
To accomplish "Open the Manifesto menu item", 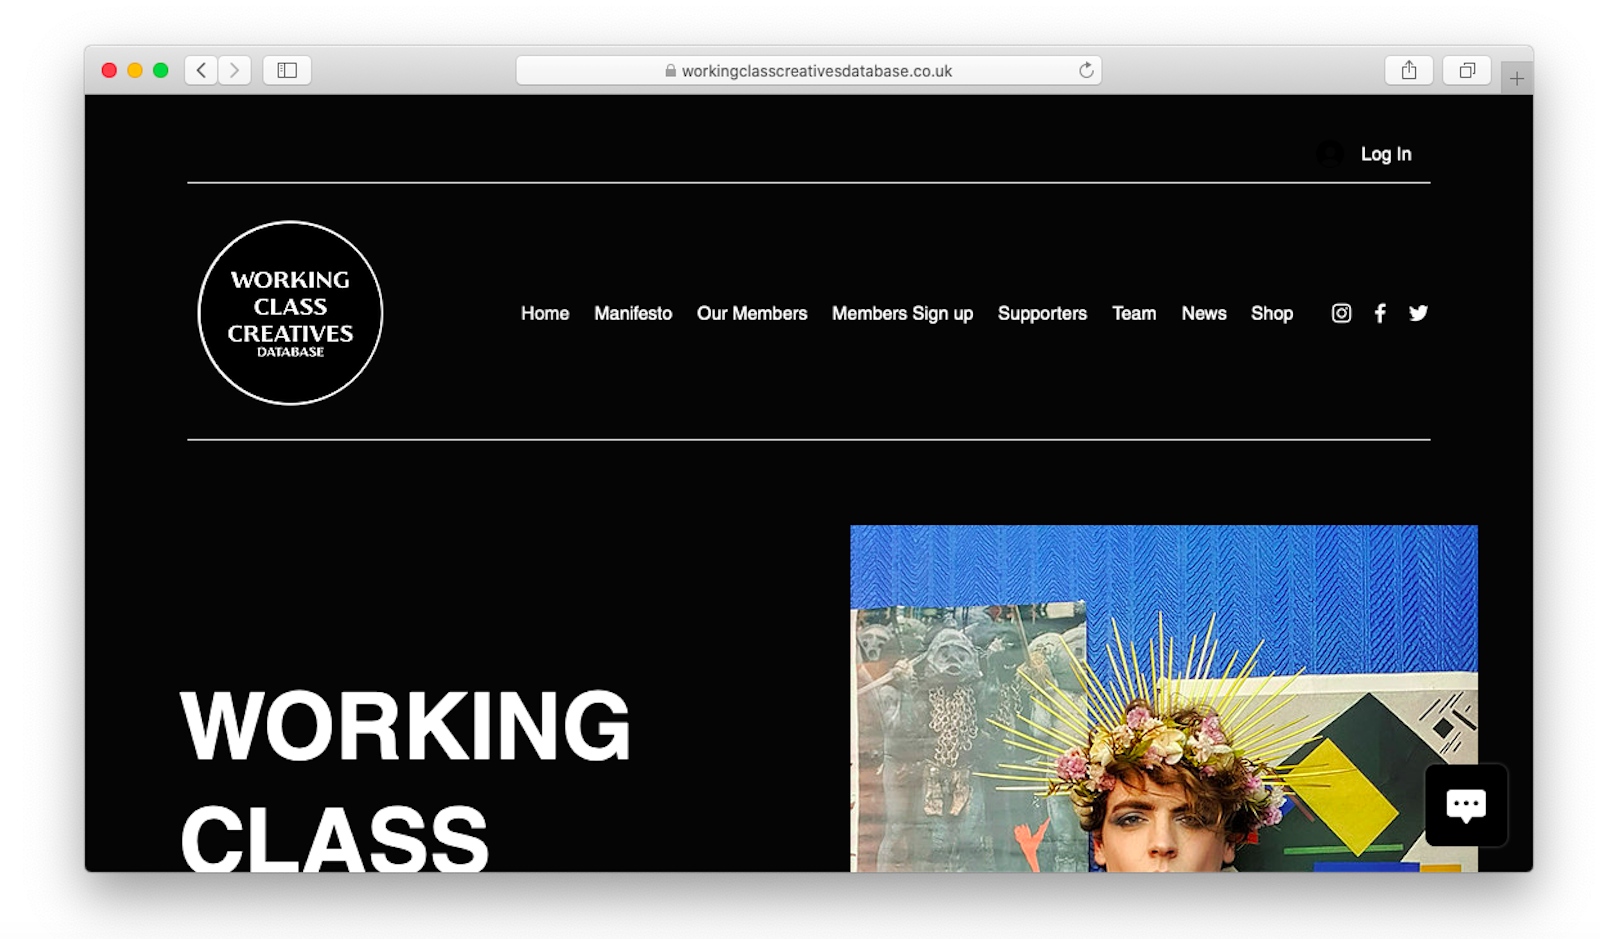I will point(633,313).
